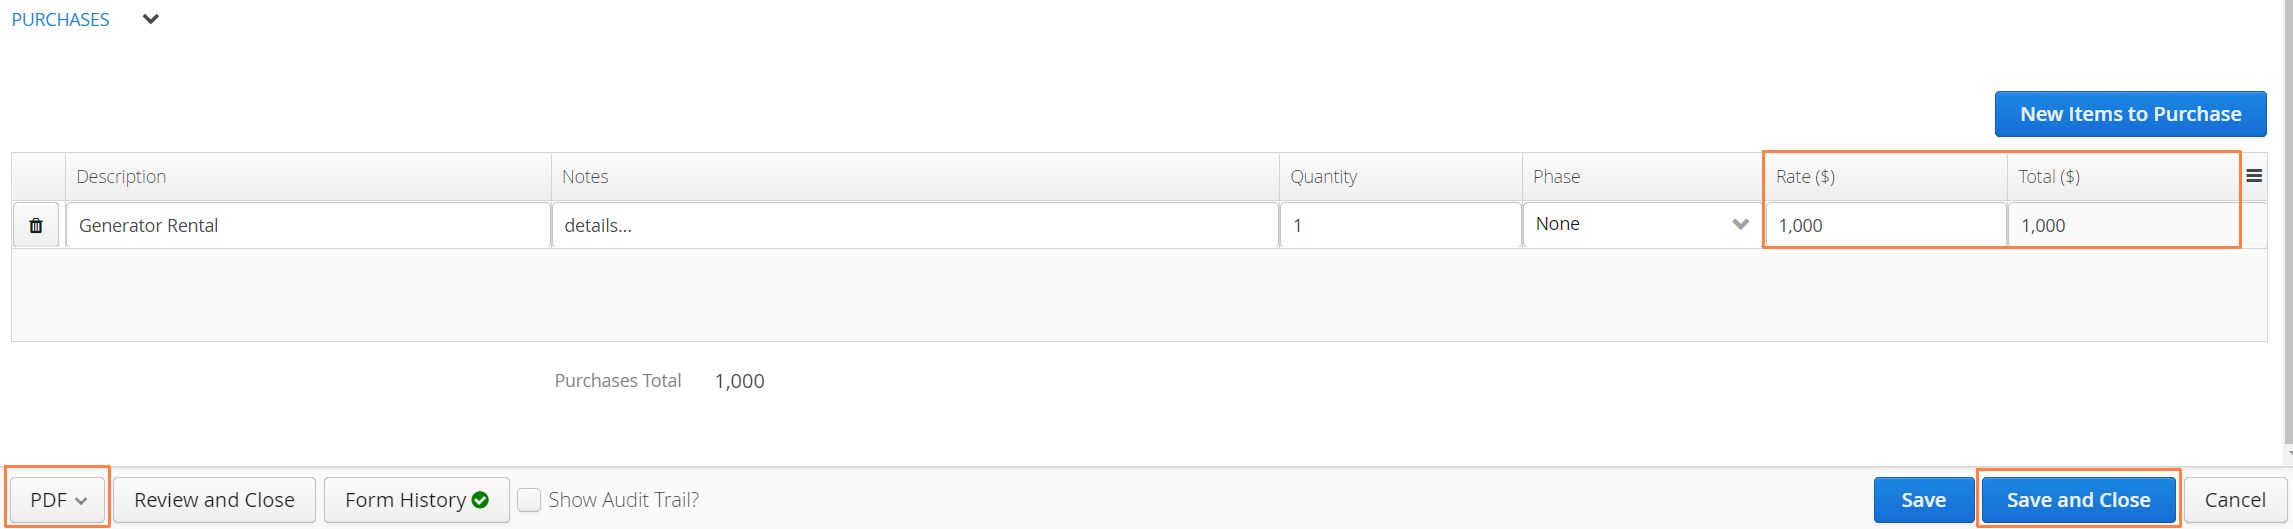The image size is (2293, 529).
Task: Click the Rate ($) input field
Action: (x=1885, y=225)
